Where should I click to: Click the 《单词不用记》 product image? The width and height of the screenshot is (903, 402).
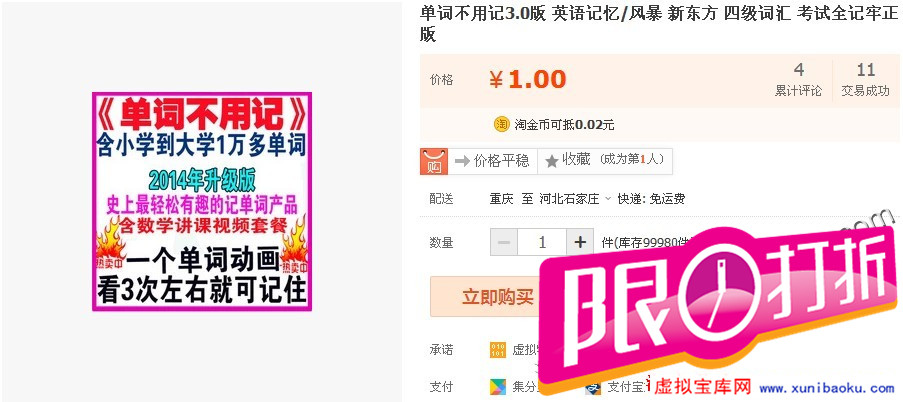202,202
